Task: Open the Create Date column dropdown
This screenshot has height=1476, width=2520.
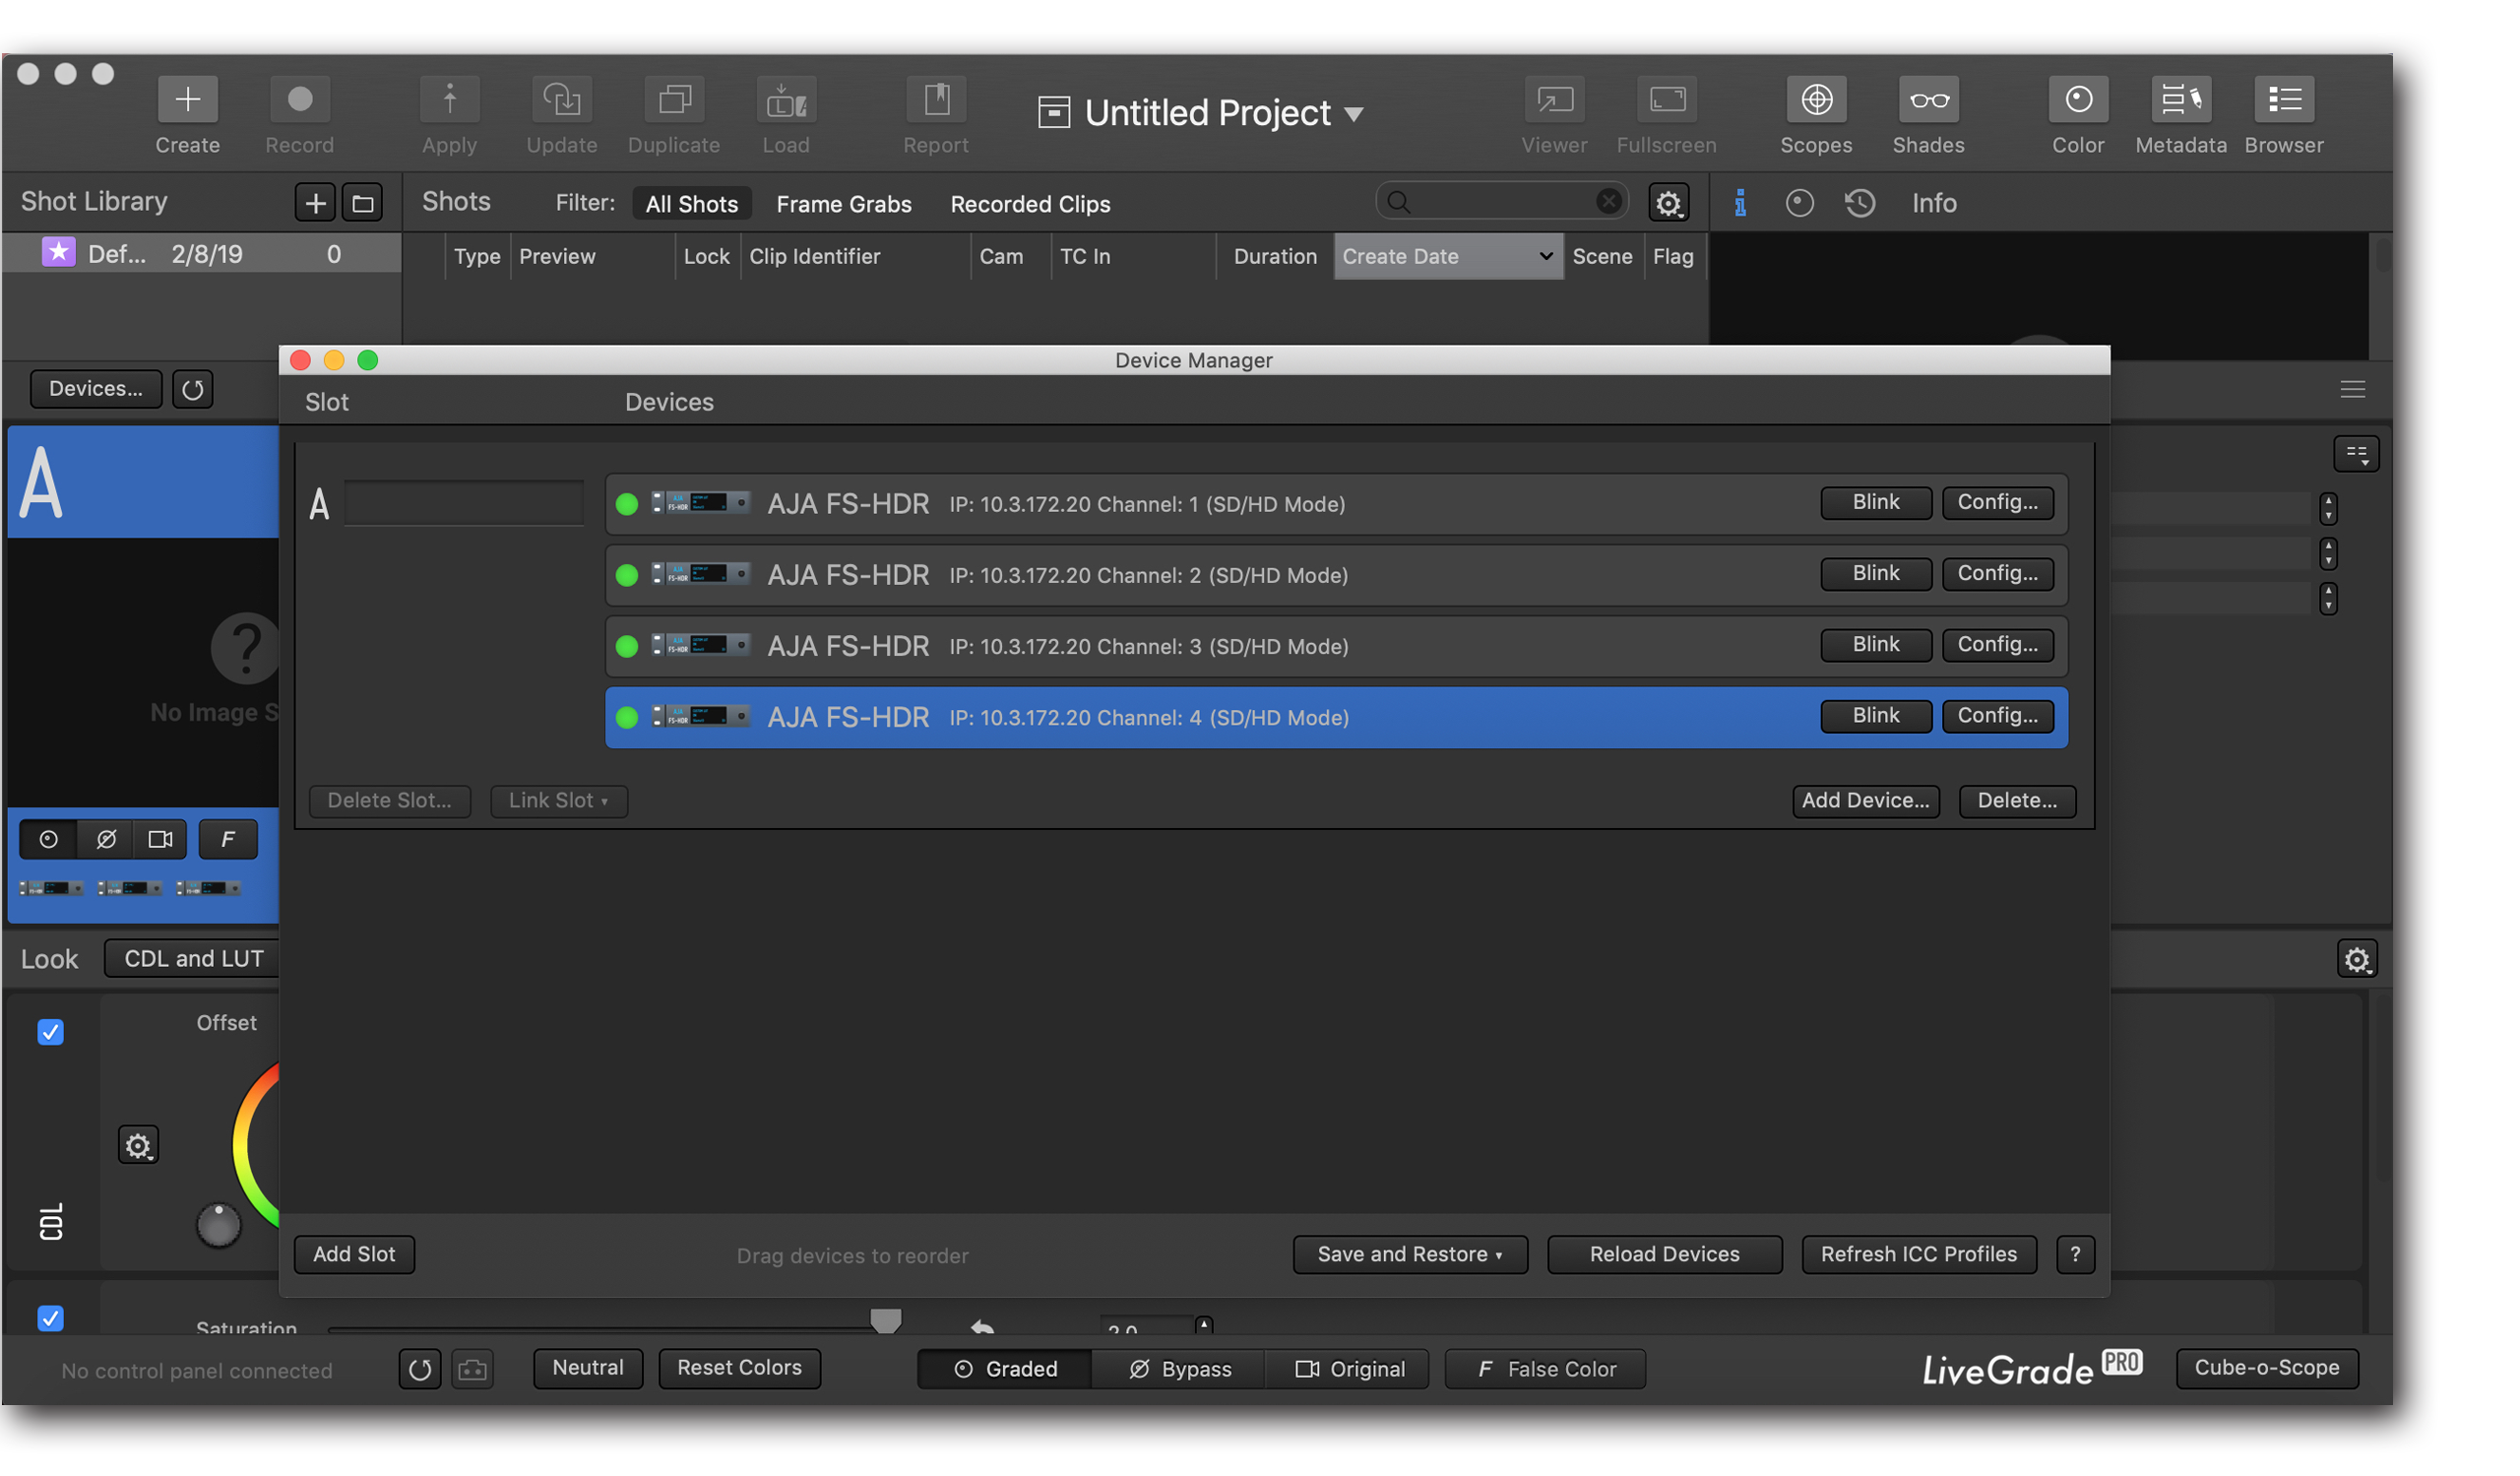Action: [x=1545, y=256]
